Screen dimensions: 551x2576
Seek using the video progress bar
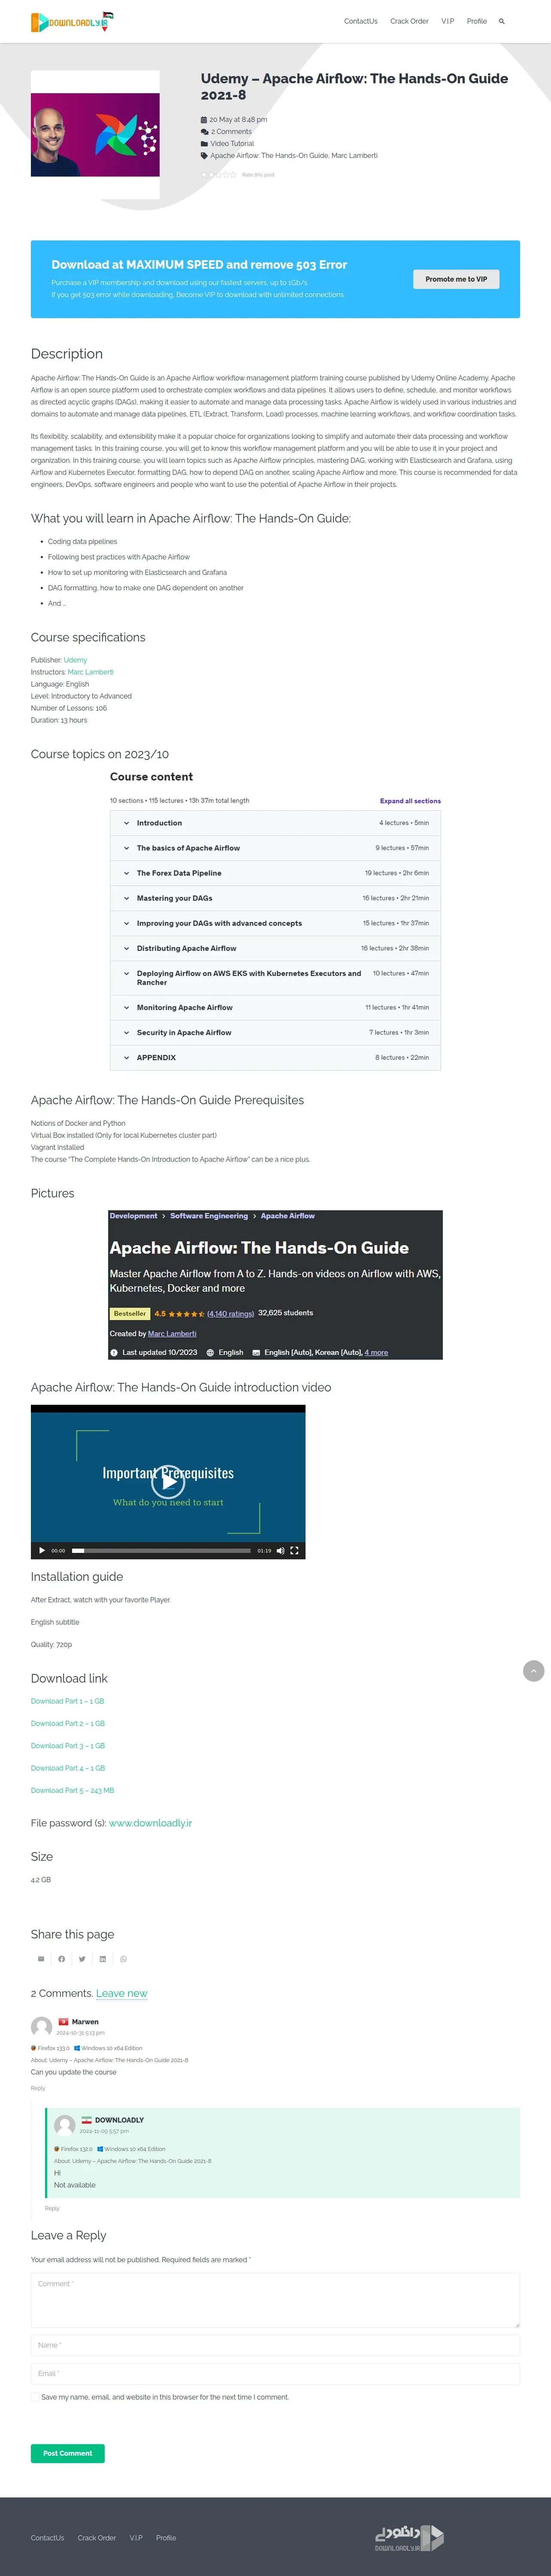[161, 1551]
